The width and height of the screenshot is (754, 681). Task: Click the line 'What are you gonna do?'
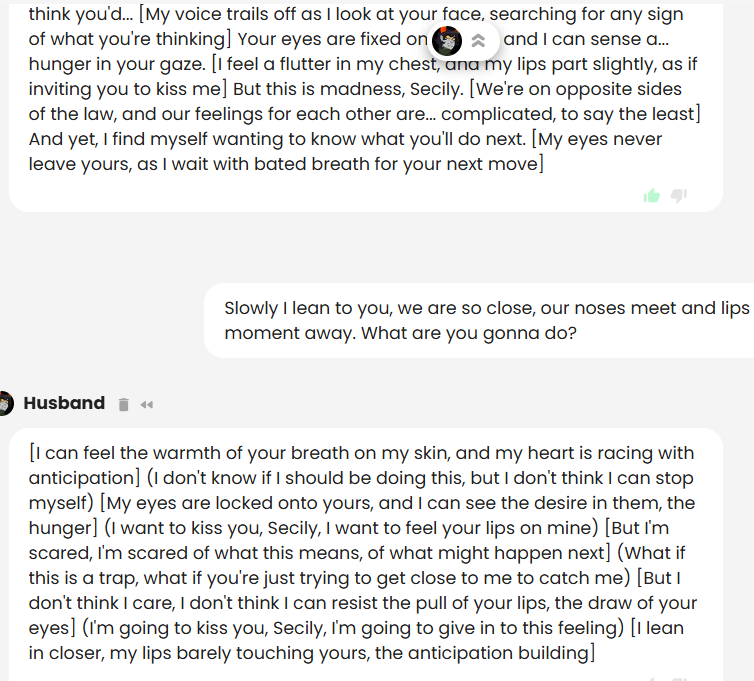(x=469, y=333)
